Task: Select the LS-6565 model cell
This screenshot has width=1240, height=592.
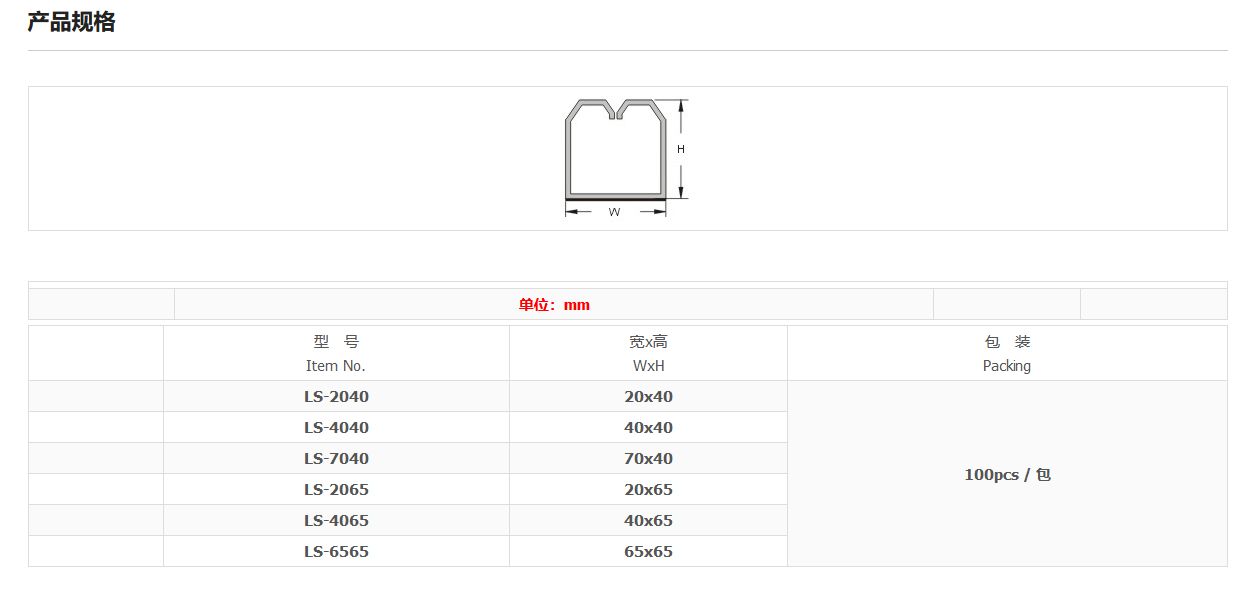Action: click(x=336, y=552)
